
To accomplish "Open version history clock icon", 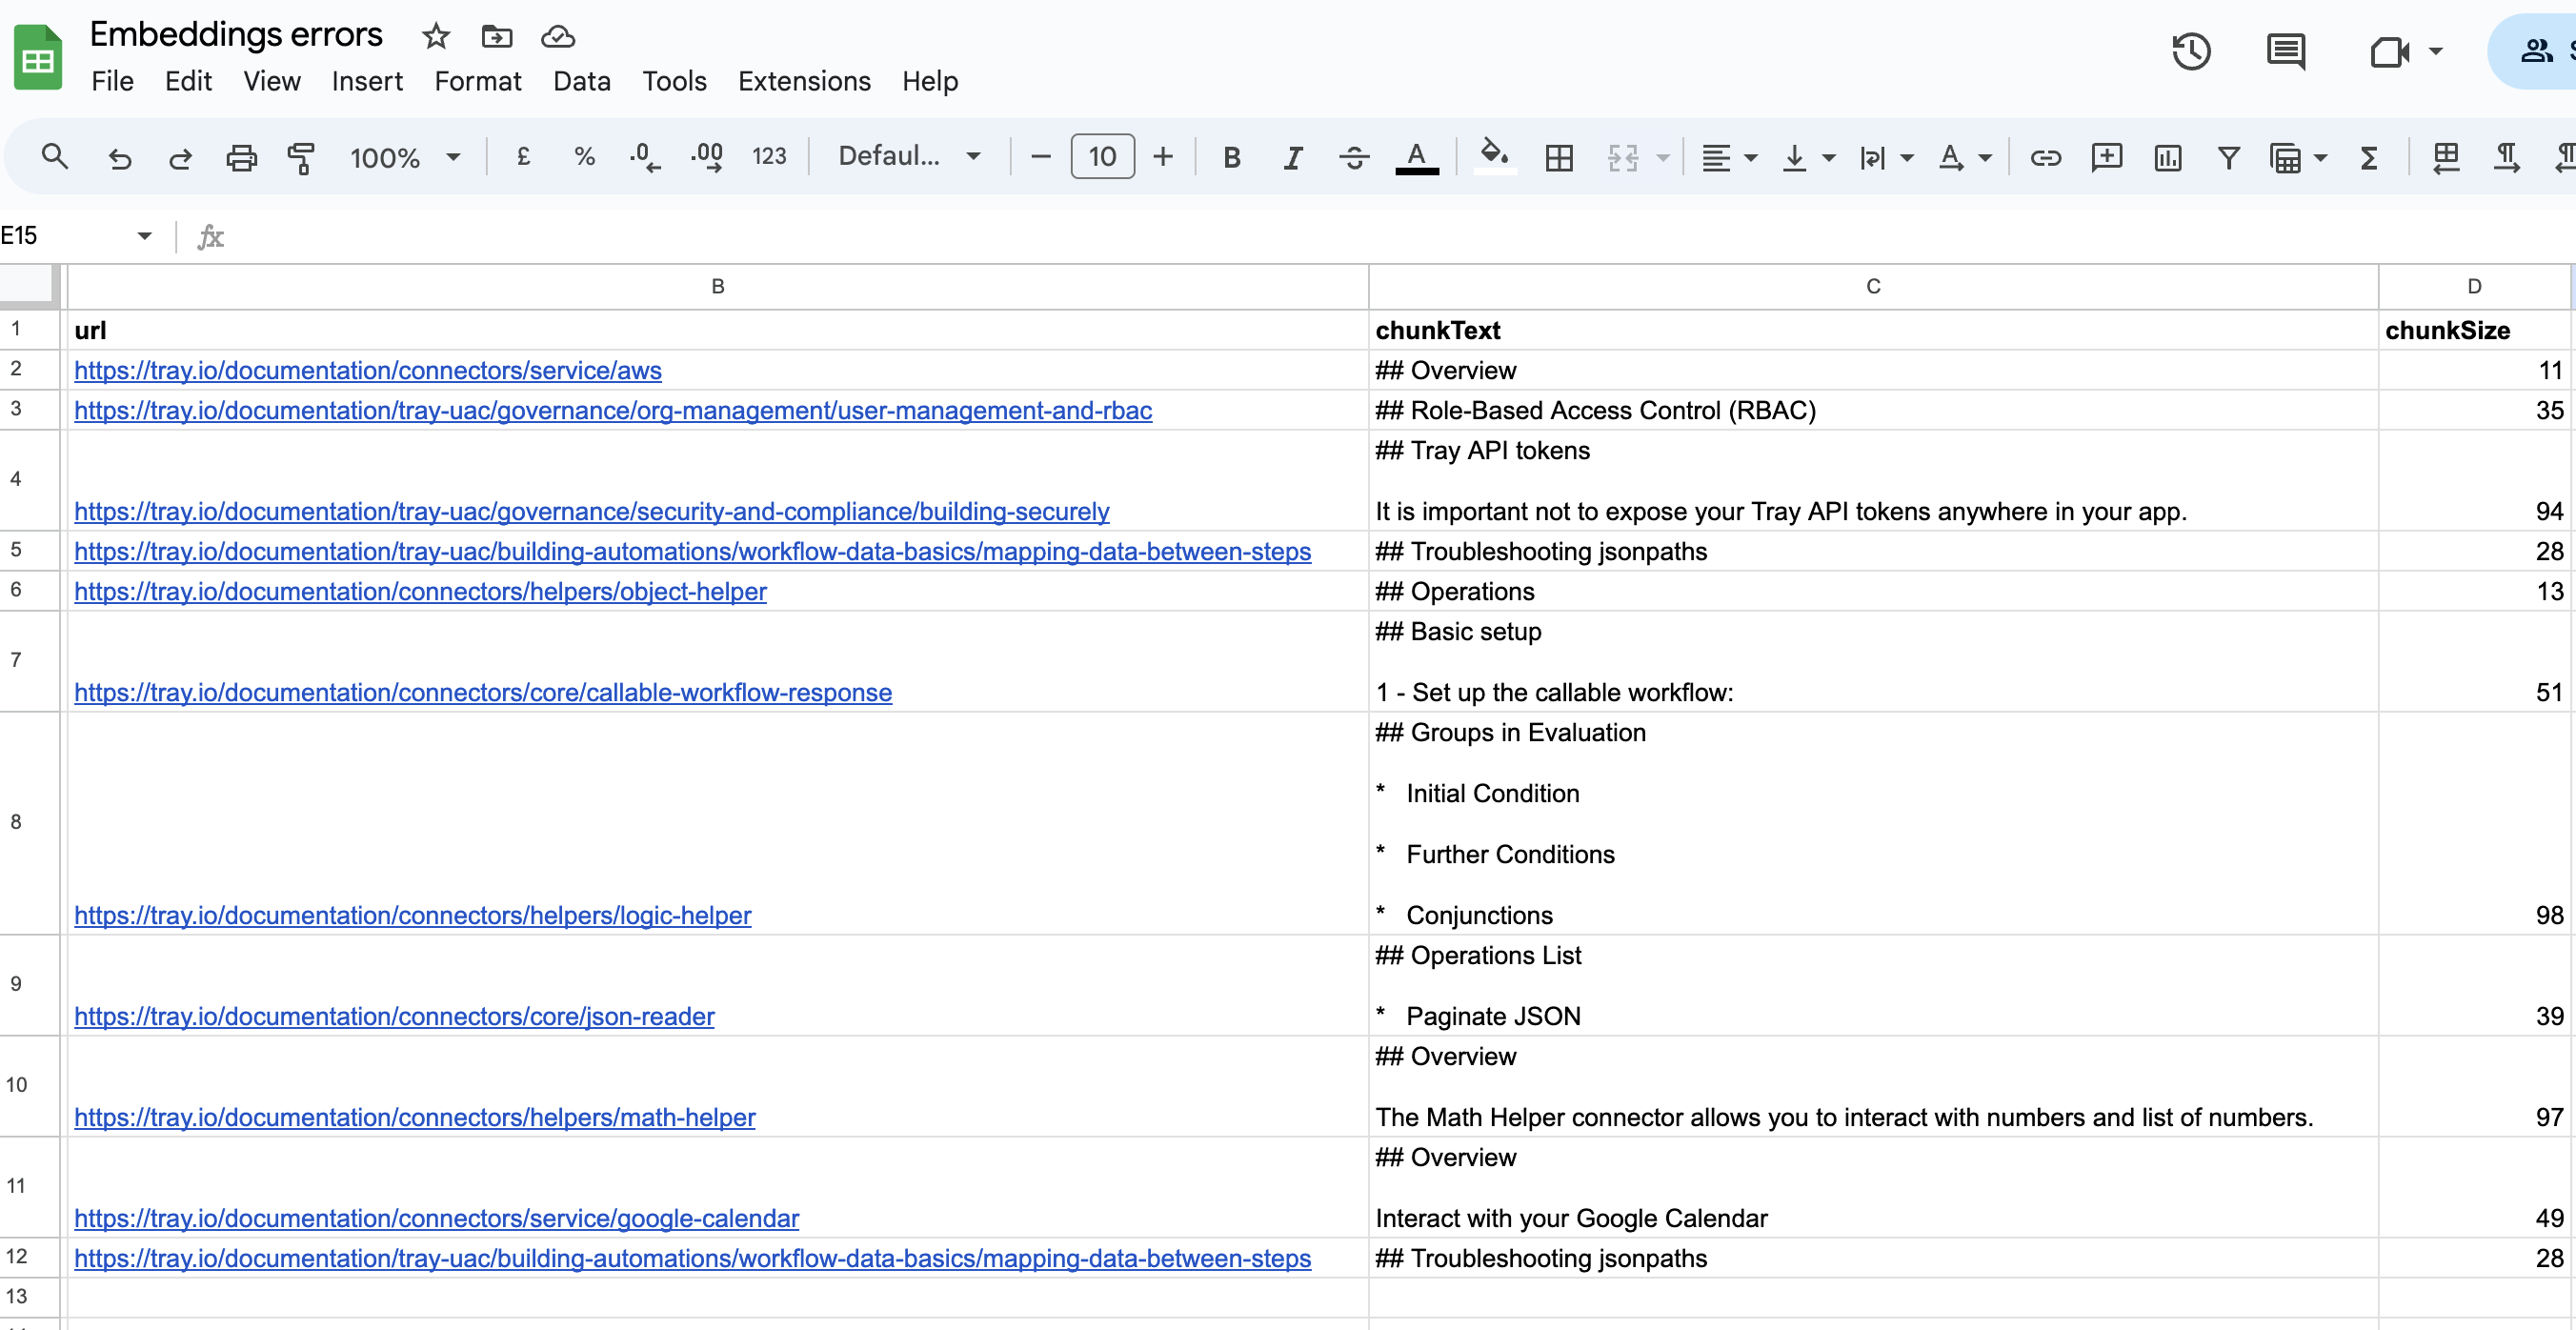I will tap(2190, 51).
